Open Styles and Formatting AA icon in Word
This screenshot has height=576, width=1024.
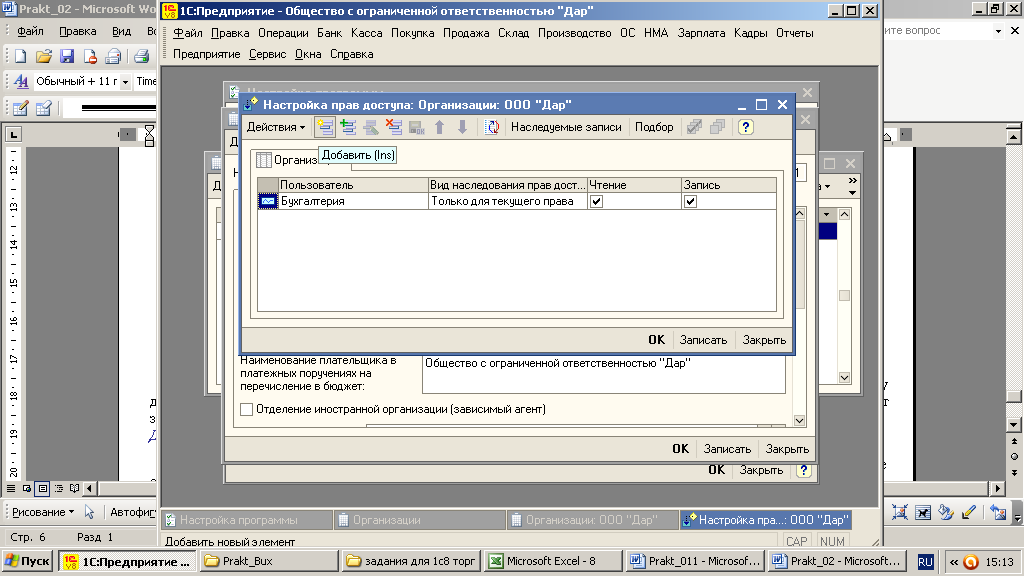[x=21, y=81]
